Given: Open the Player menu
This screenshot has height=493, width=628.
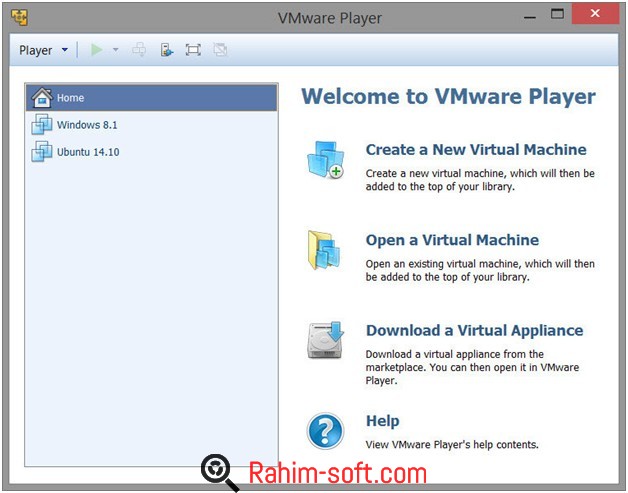Looking at the screenshot, I should (x=43, y=50).
